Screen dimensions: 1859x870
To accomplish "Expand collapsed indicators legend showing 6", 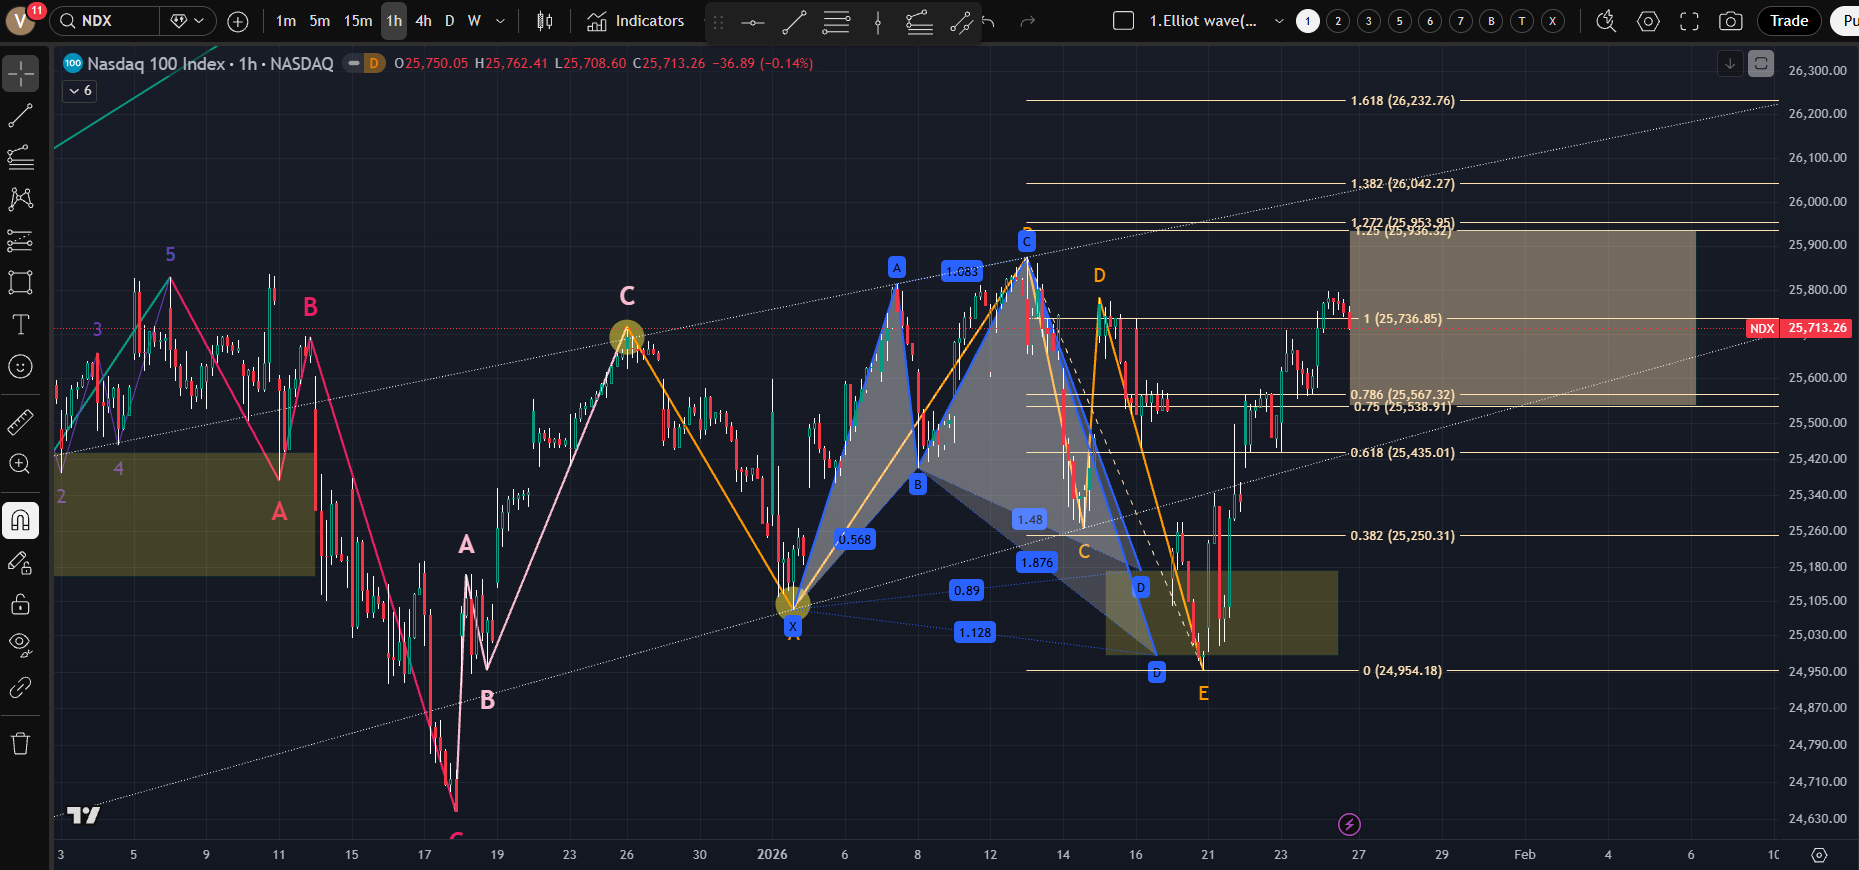I will (x=80, y=91).
